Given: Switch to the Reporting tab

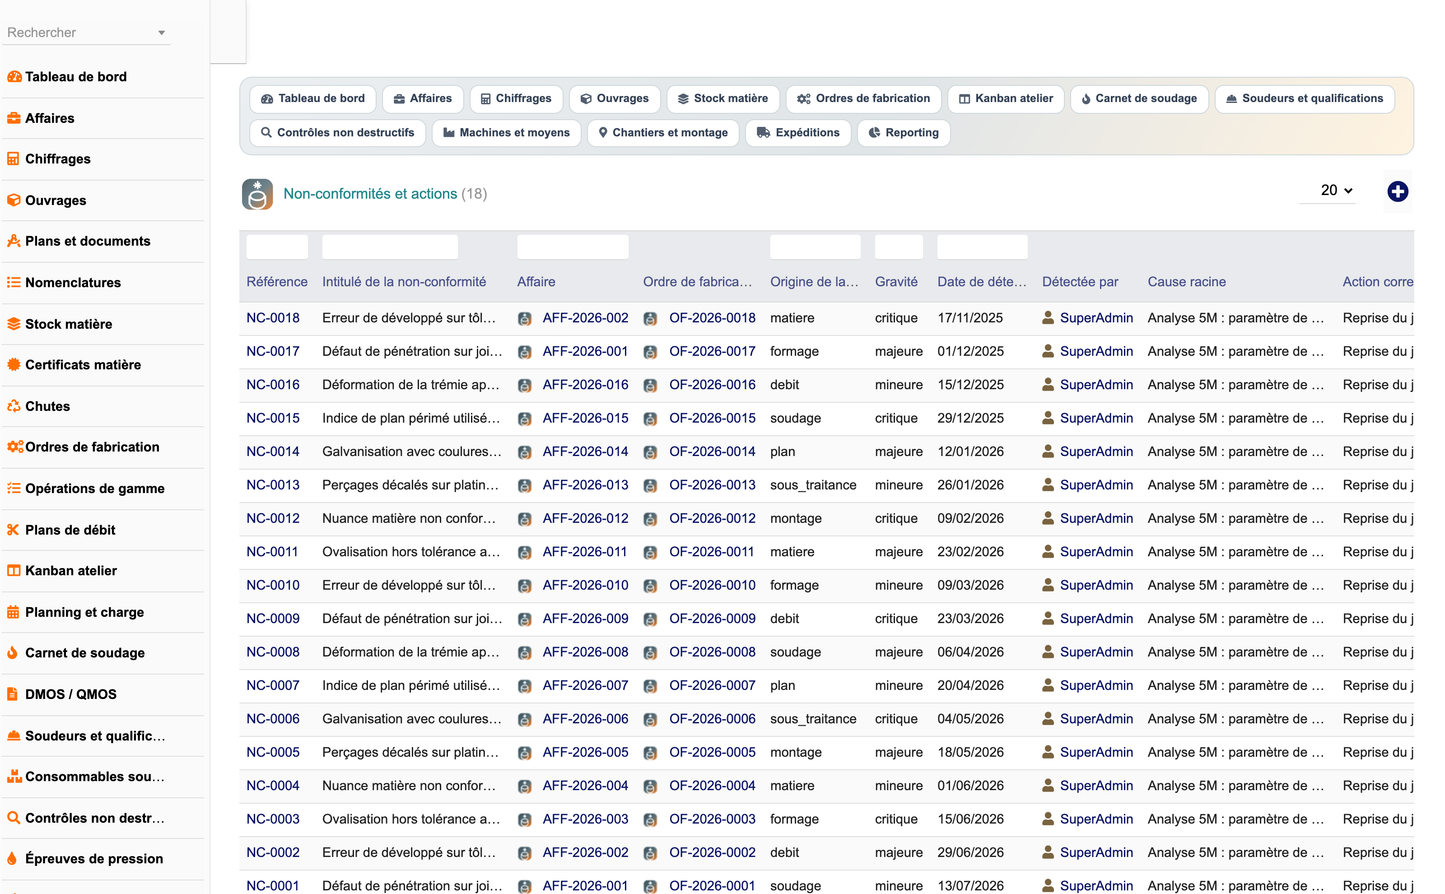Looking at the screenshot, I should tap(903, 133).
